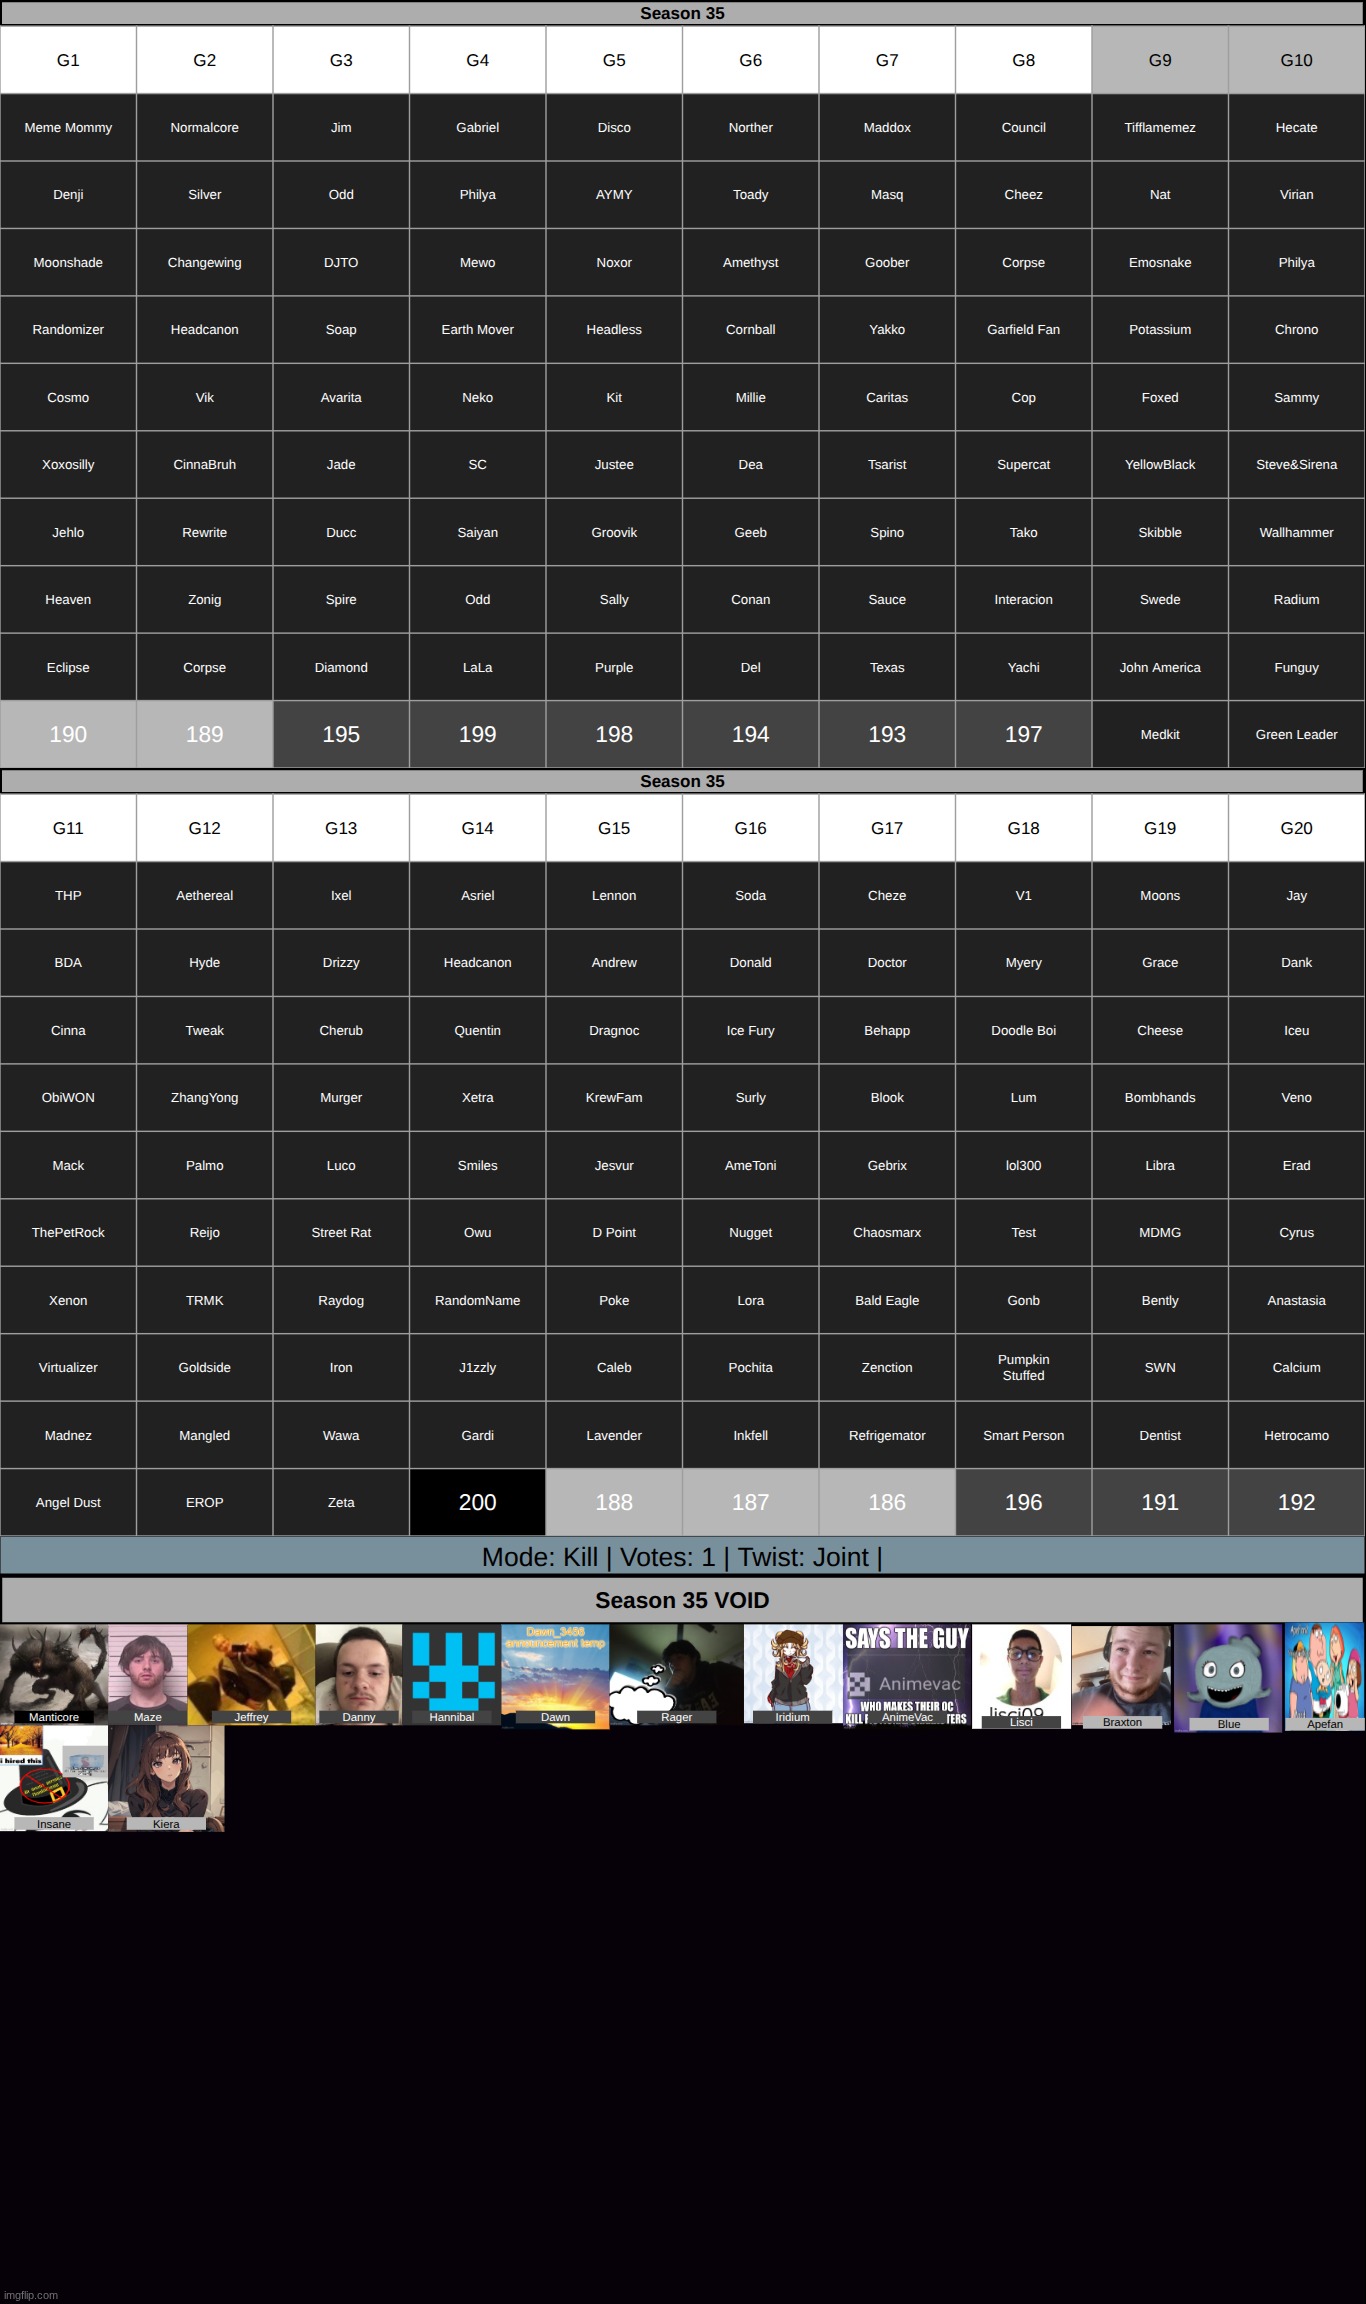Open the Hannibal blue pixel avatar
1366x2304 pixels.
[x=452, y=1672]
